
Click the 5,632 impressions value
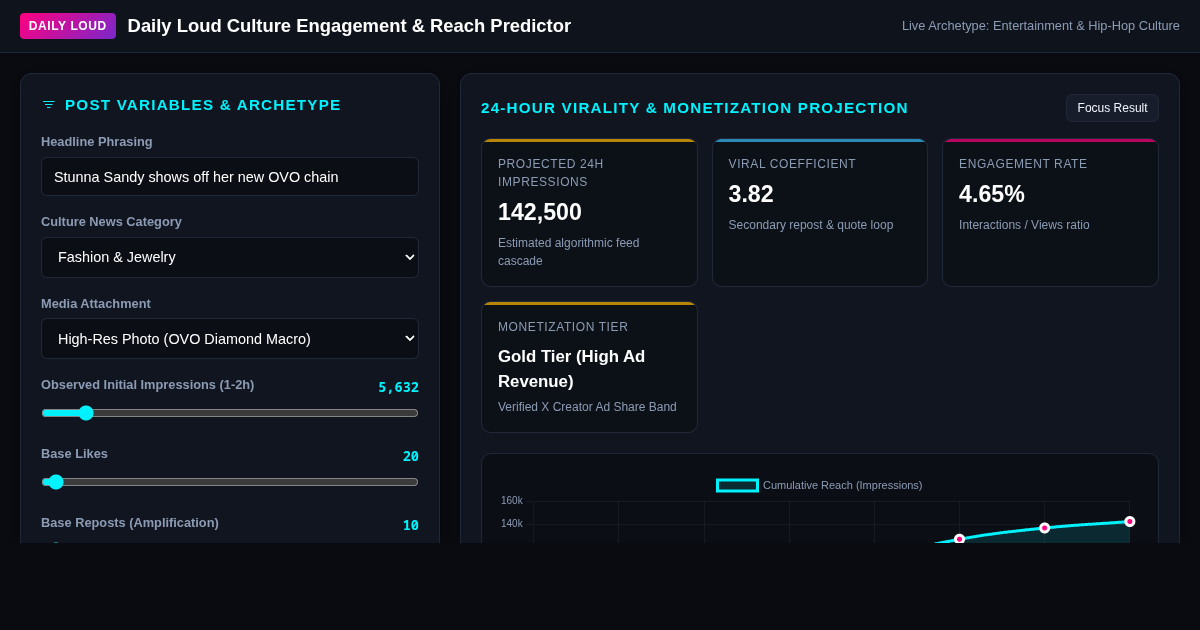tap(398, 387)
